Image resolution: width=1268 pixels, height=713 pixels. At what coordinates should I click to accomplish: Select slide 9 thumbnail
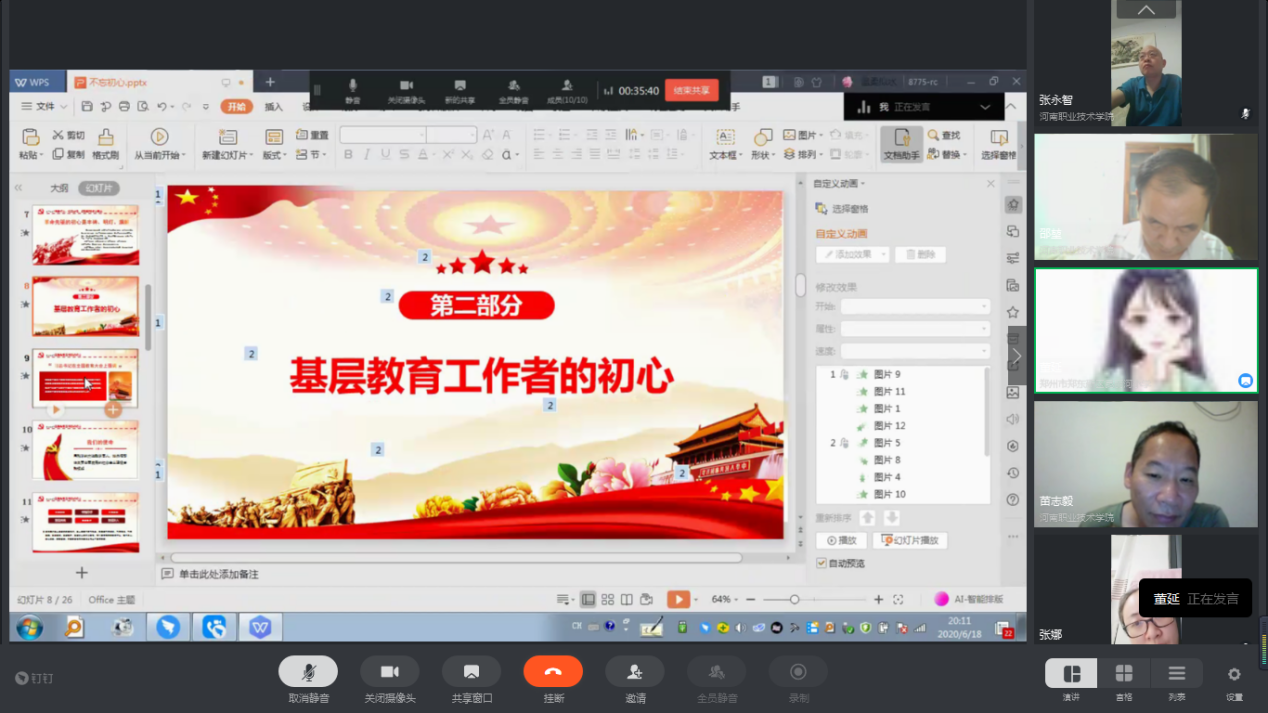[x=85, y=377]
